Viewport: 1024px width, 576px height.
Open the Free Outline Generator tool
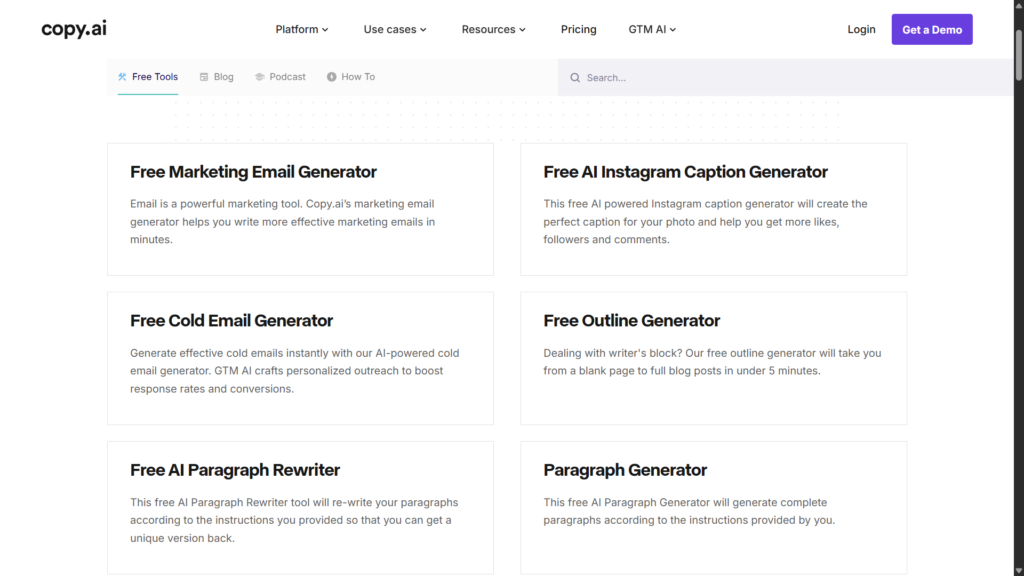click(x=713, y=359)
